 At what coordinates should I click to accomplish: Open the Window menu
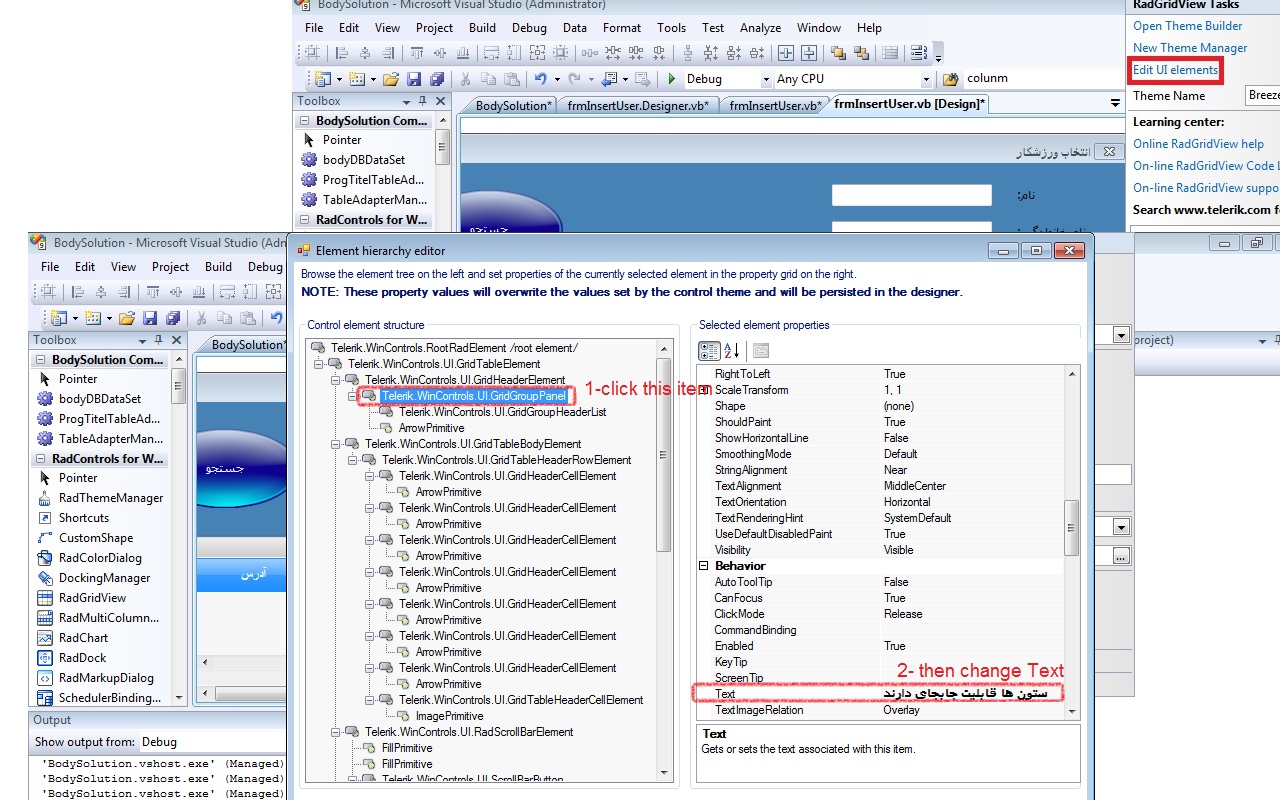pyautogui.click(x=819, y=28)
